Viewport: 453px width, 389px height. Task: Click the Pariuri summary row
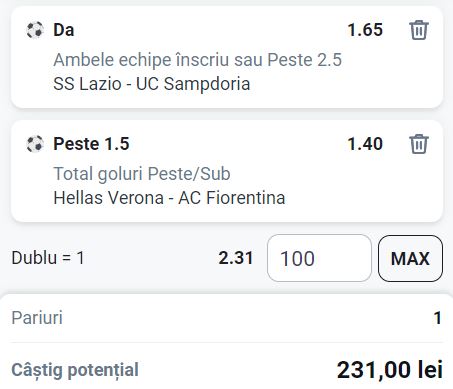coord(227,318)
